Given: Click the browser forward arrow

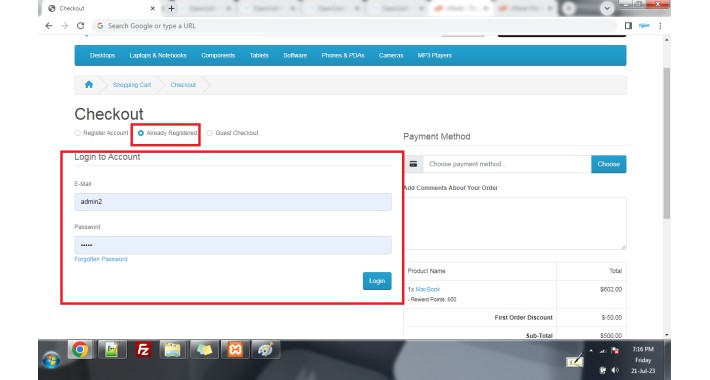Looking at the screenshot, I should [65, 26].
